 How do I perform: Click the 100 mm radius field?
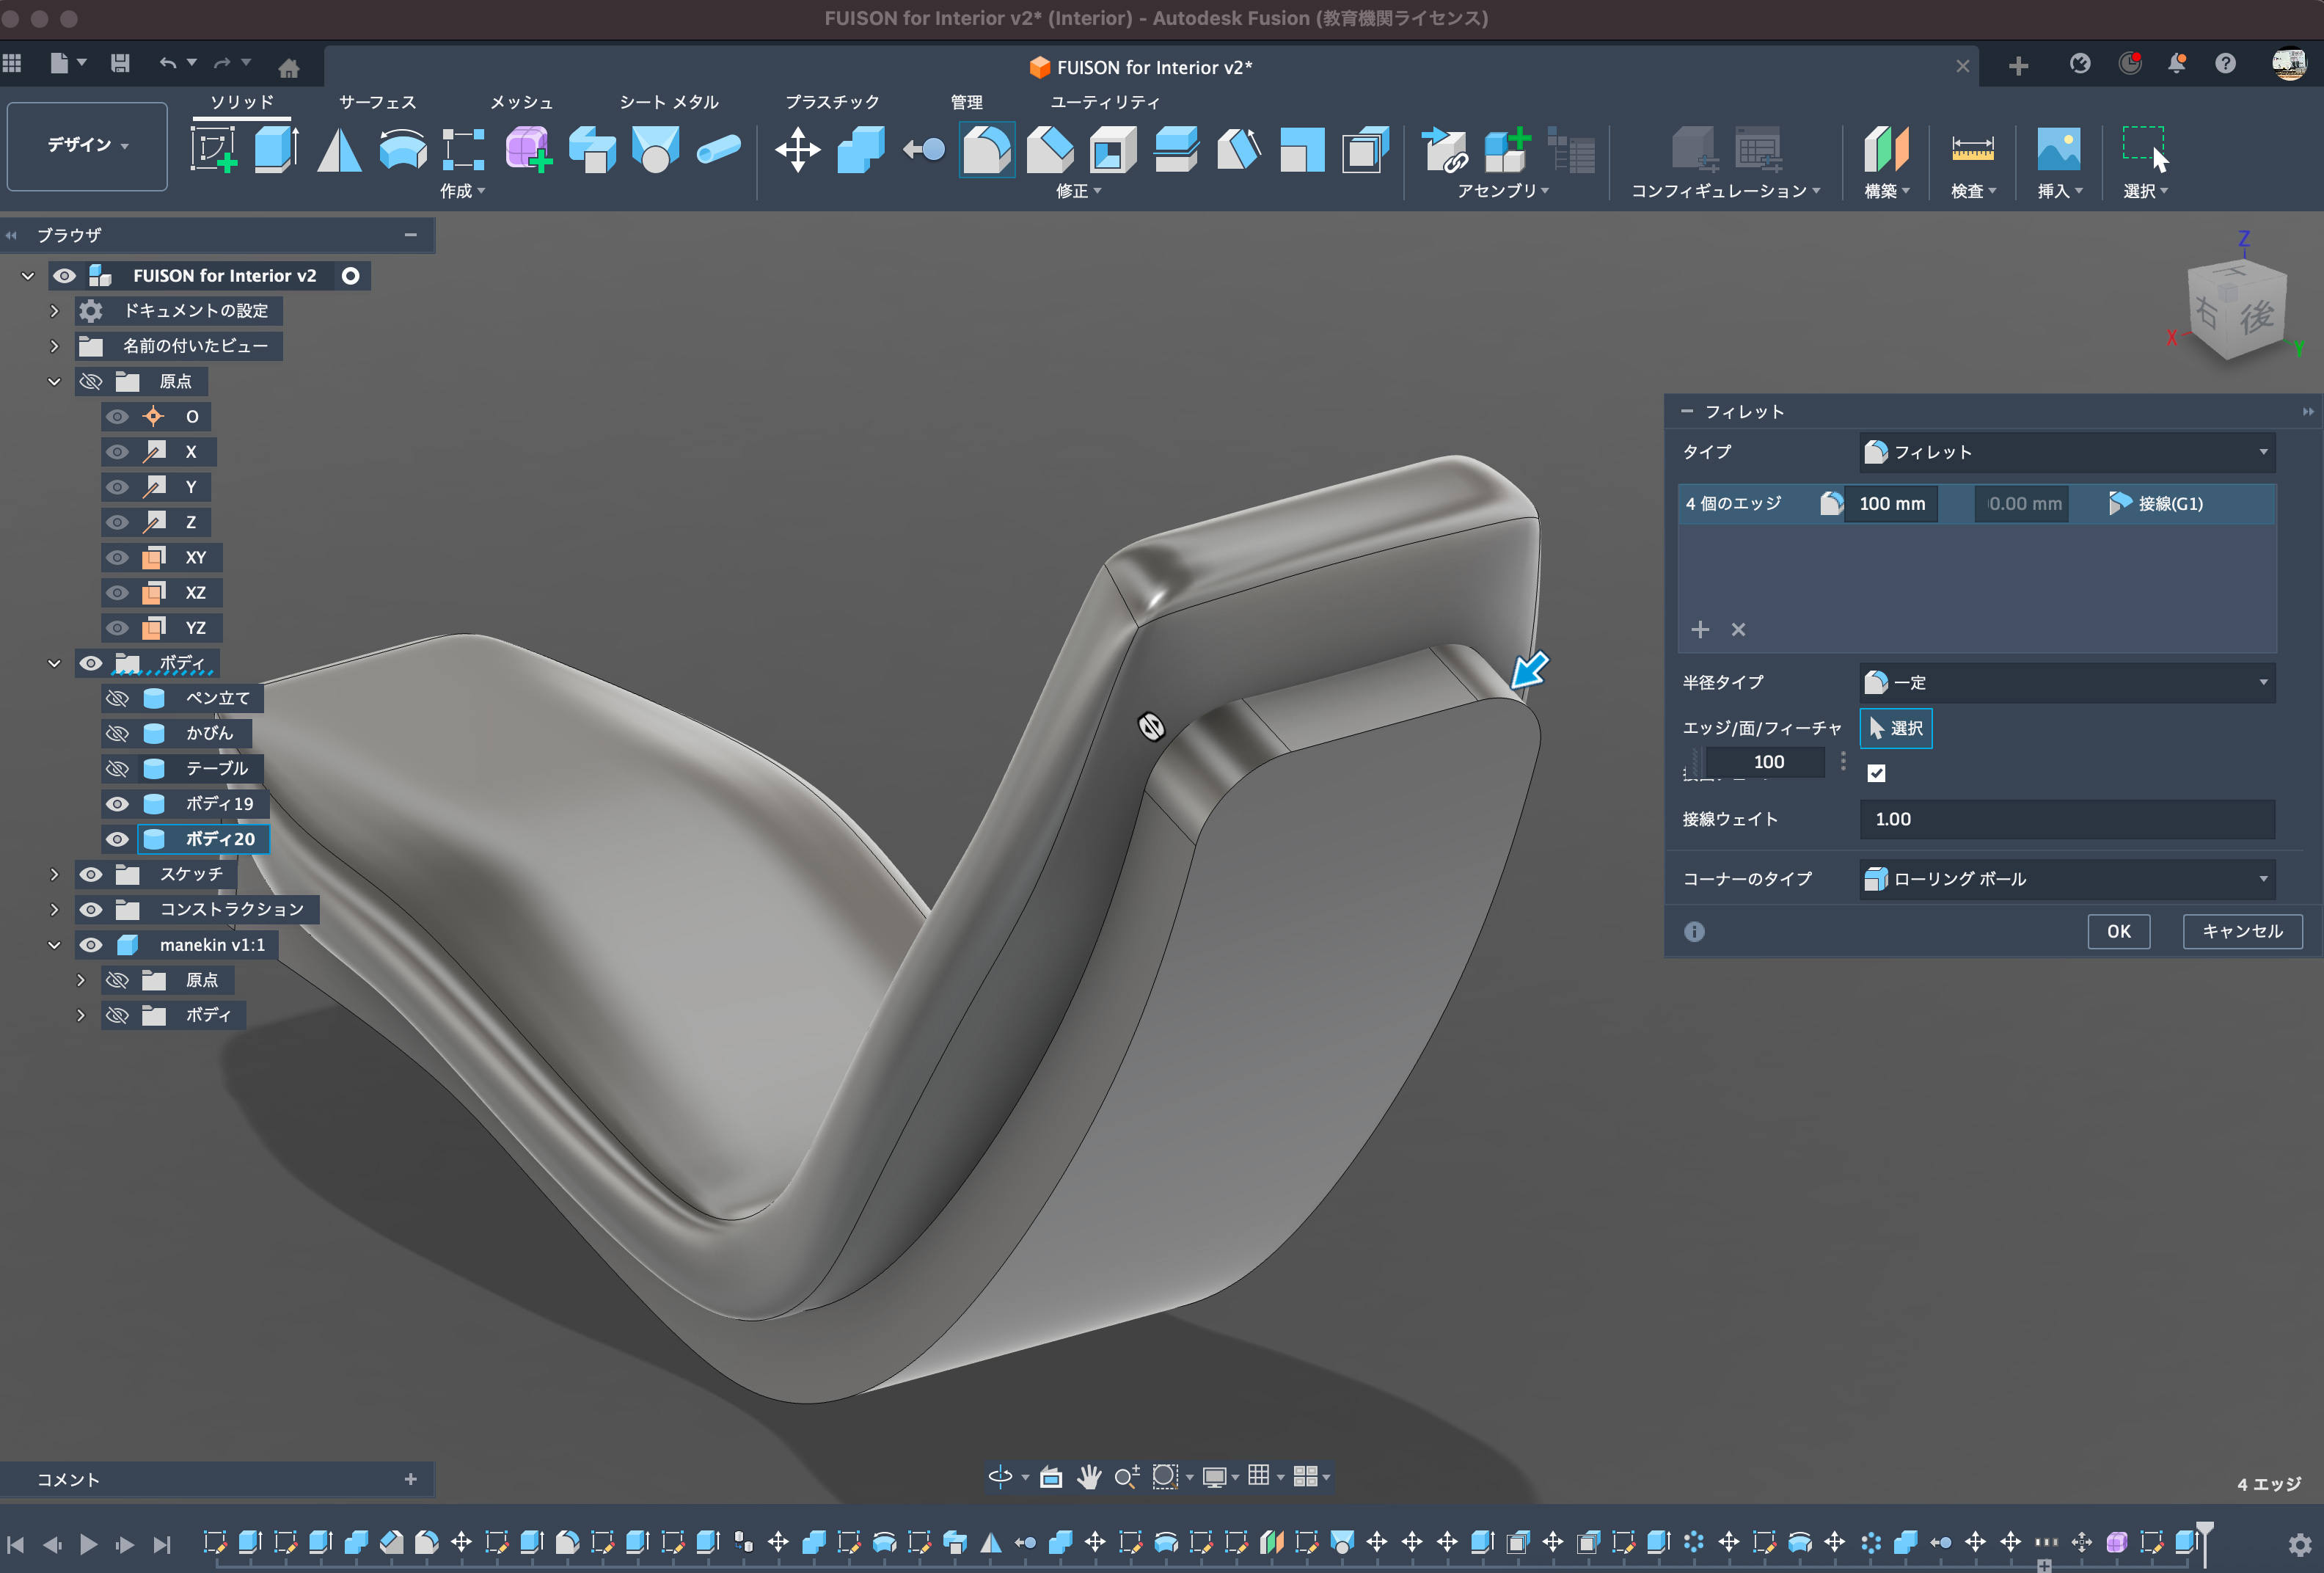(1891, 504)
